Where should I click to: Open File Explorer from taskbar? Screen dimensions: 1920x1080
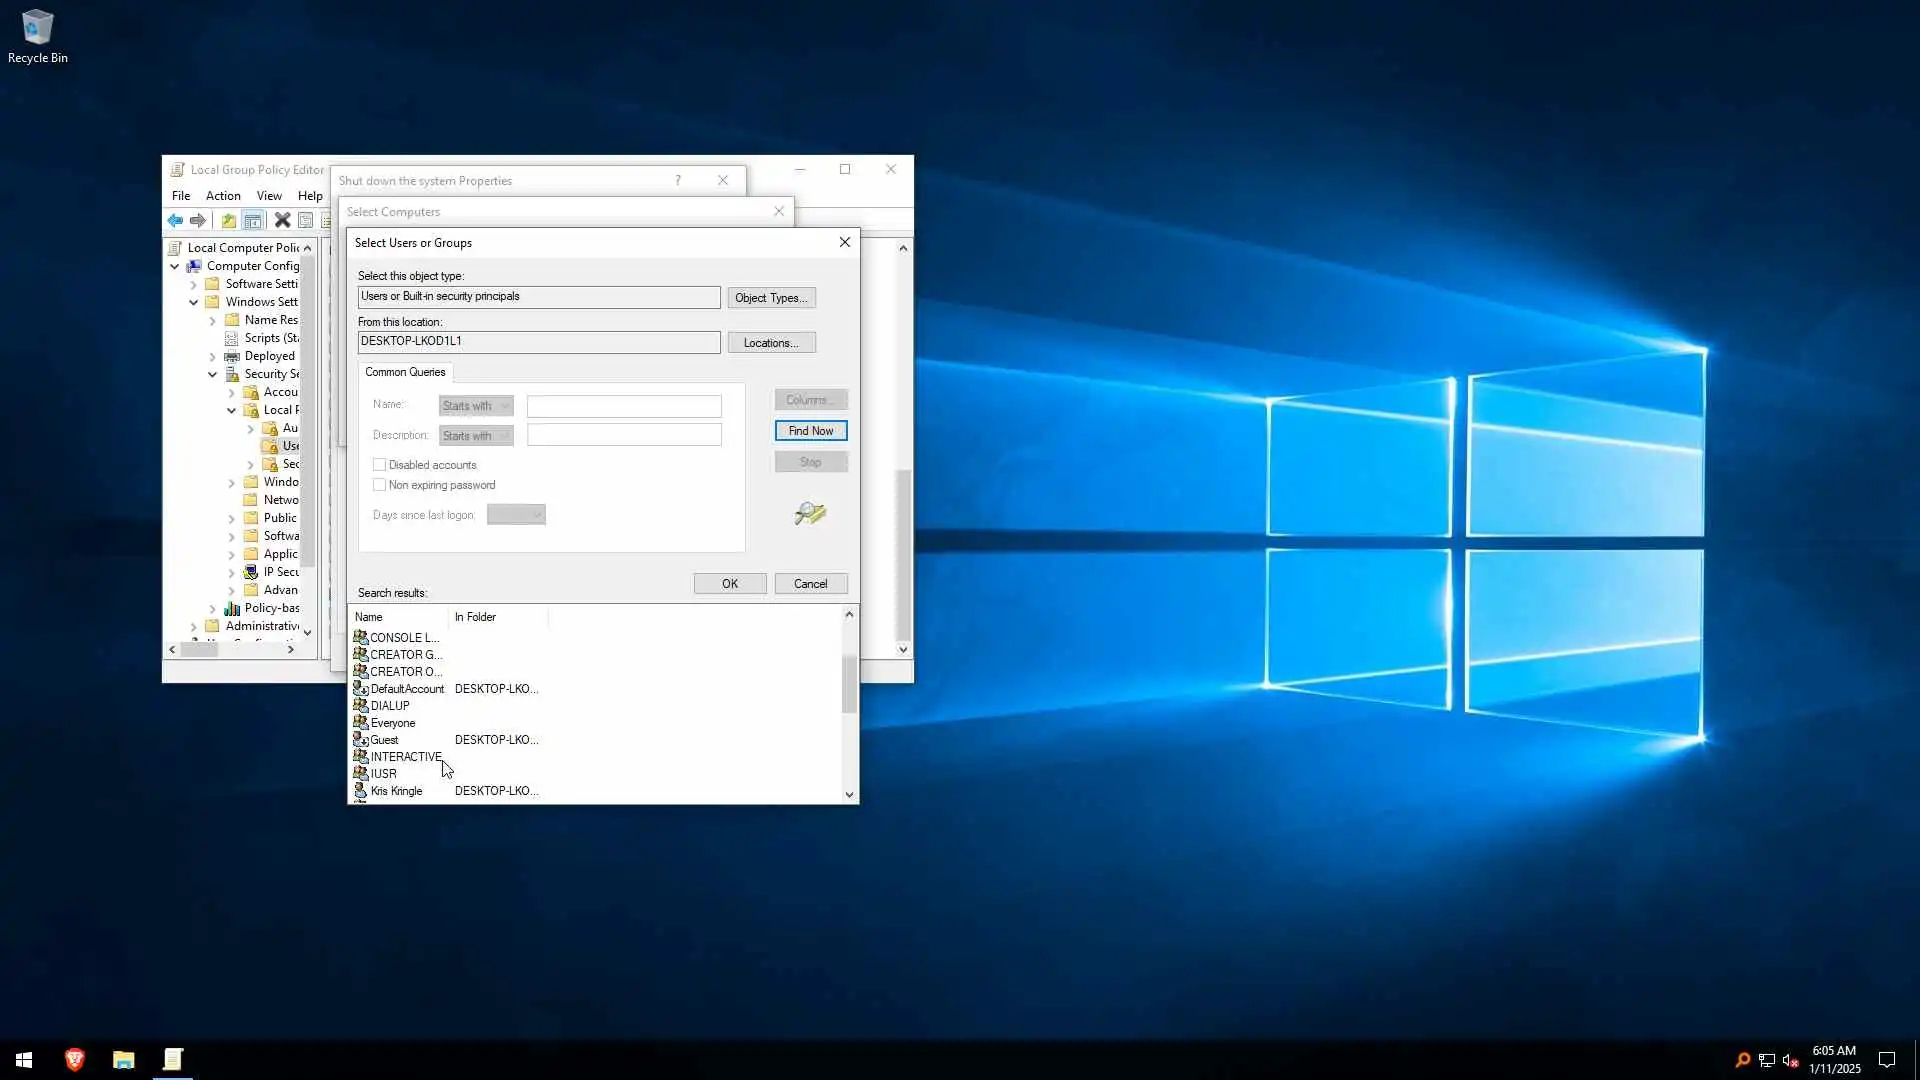coord(124,1059)
